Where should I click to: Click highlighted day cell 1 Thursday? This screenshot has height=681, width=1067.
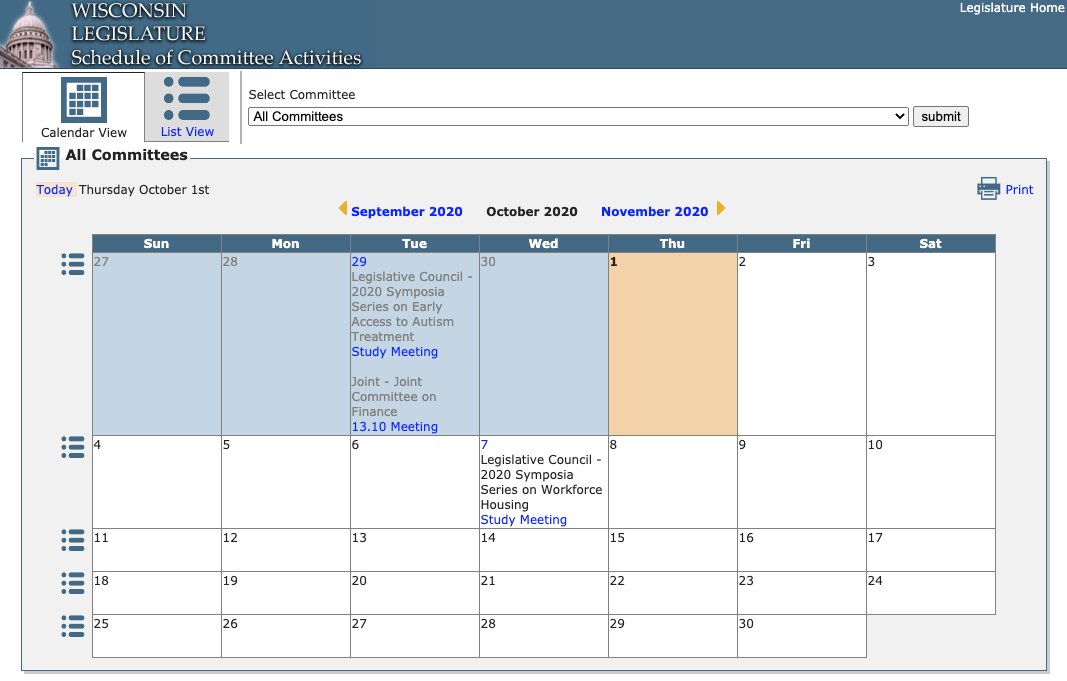[672, 344]
